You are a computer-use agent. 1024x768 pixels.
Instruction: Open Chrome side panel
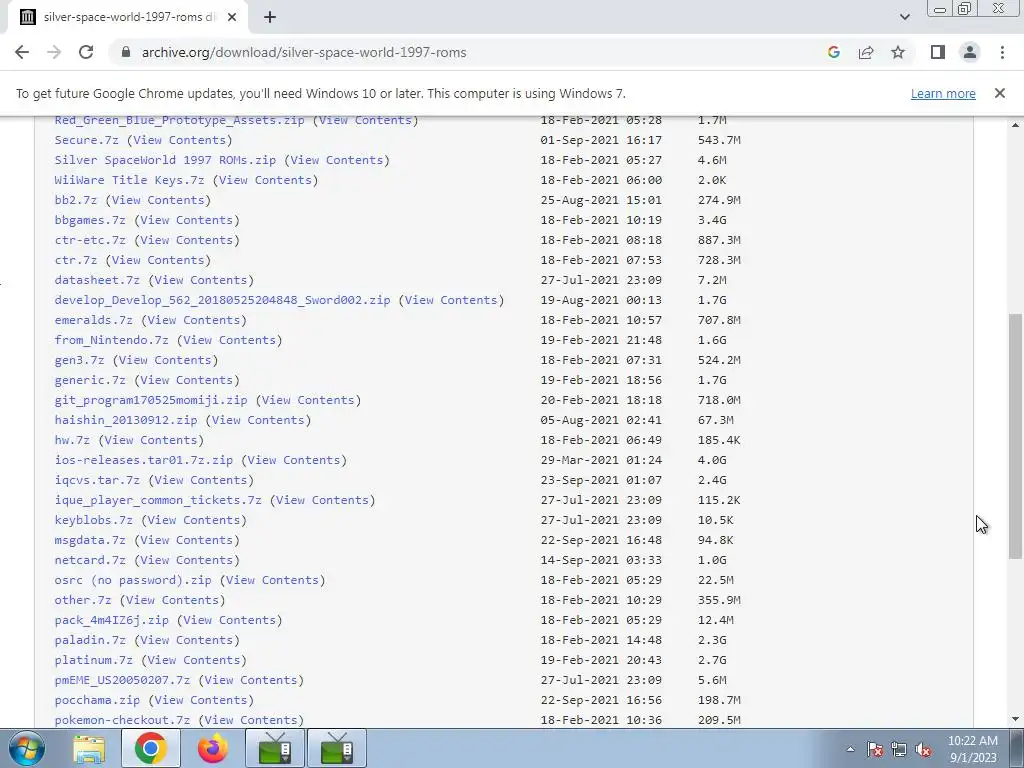[938, 52]
